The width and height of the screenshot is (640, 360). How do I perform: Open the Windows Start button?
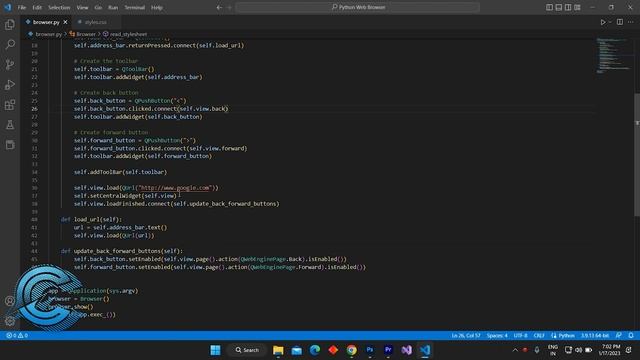215,350
